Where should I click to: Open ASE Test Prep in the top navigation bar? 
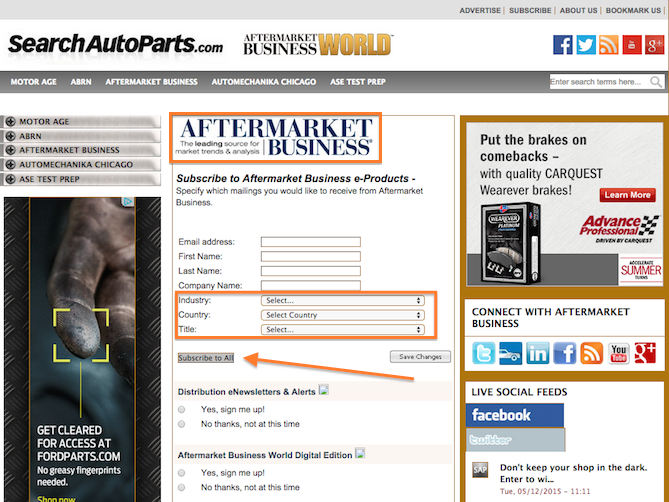click(358, 81)
